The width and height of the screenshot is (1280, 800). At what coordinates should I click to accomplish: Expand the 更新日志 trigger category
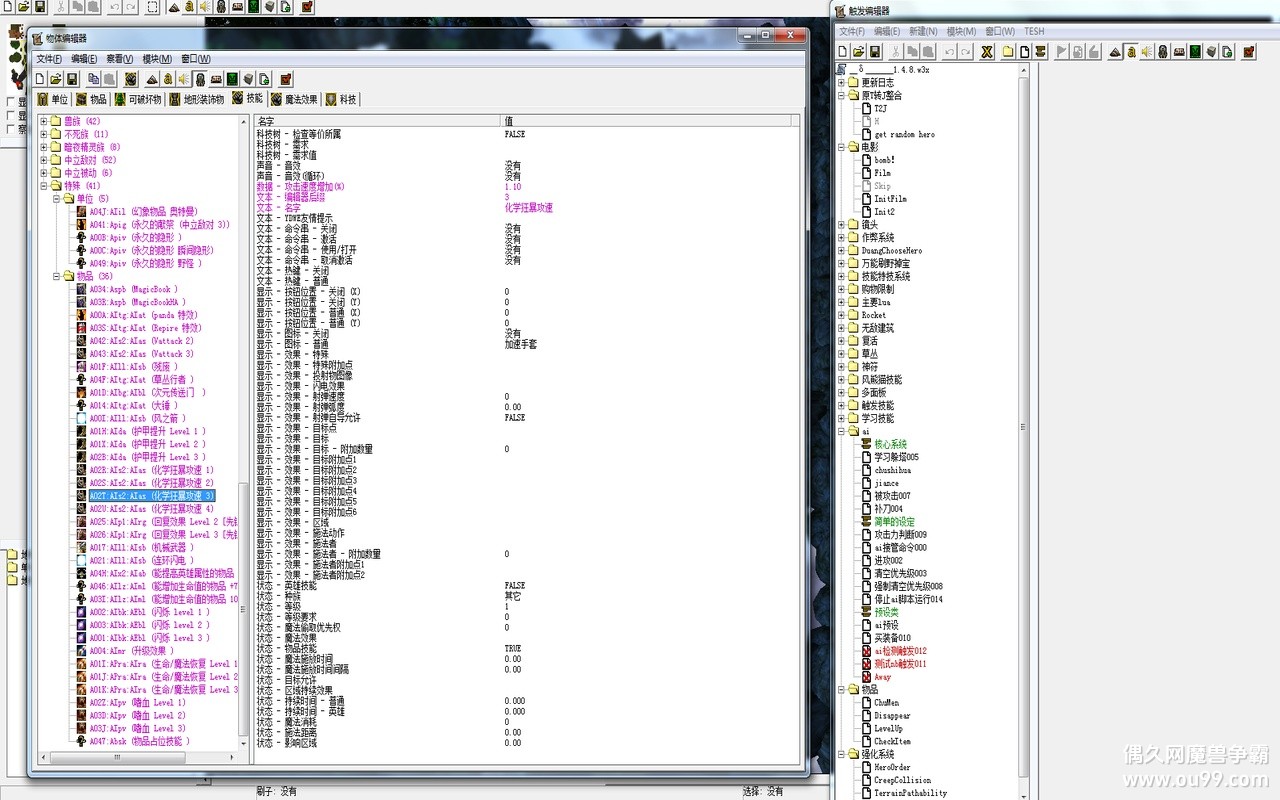pyautogui.click(x=842, y=83)
